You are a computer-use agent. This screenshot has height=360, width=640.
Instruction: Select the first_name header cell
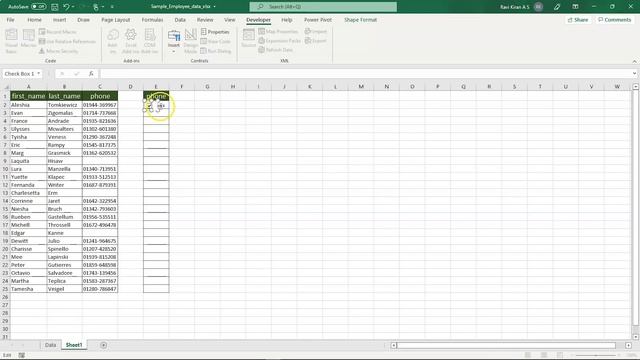pos(28,96)
